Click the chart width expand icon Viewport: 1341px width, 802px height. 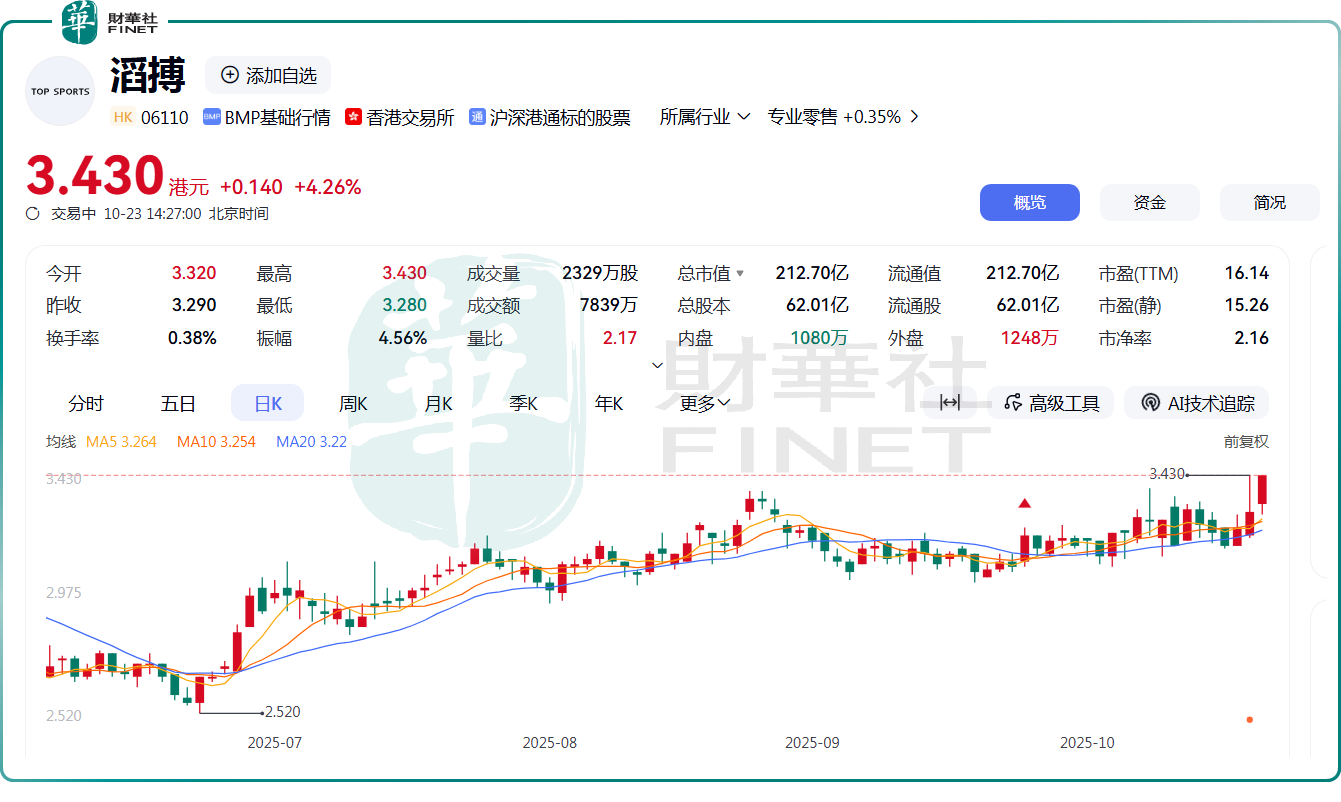coord(950,403)
